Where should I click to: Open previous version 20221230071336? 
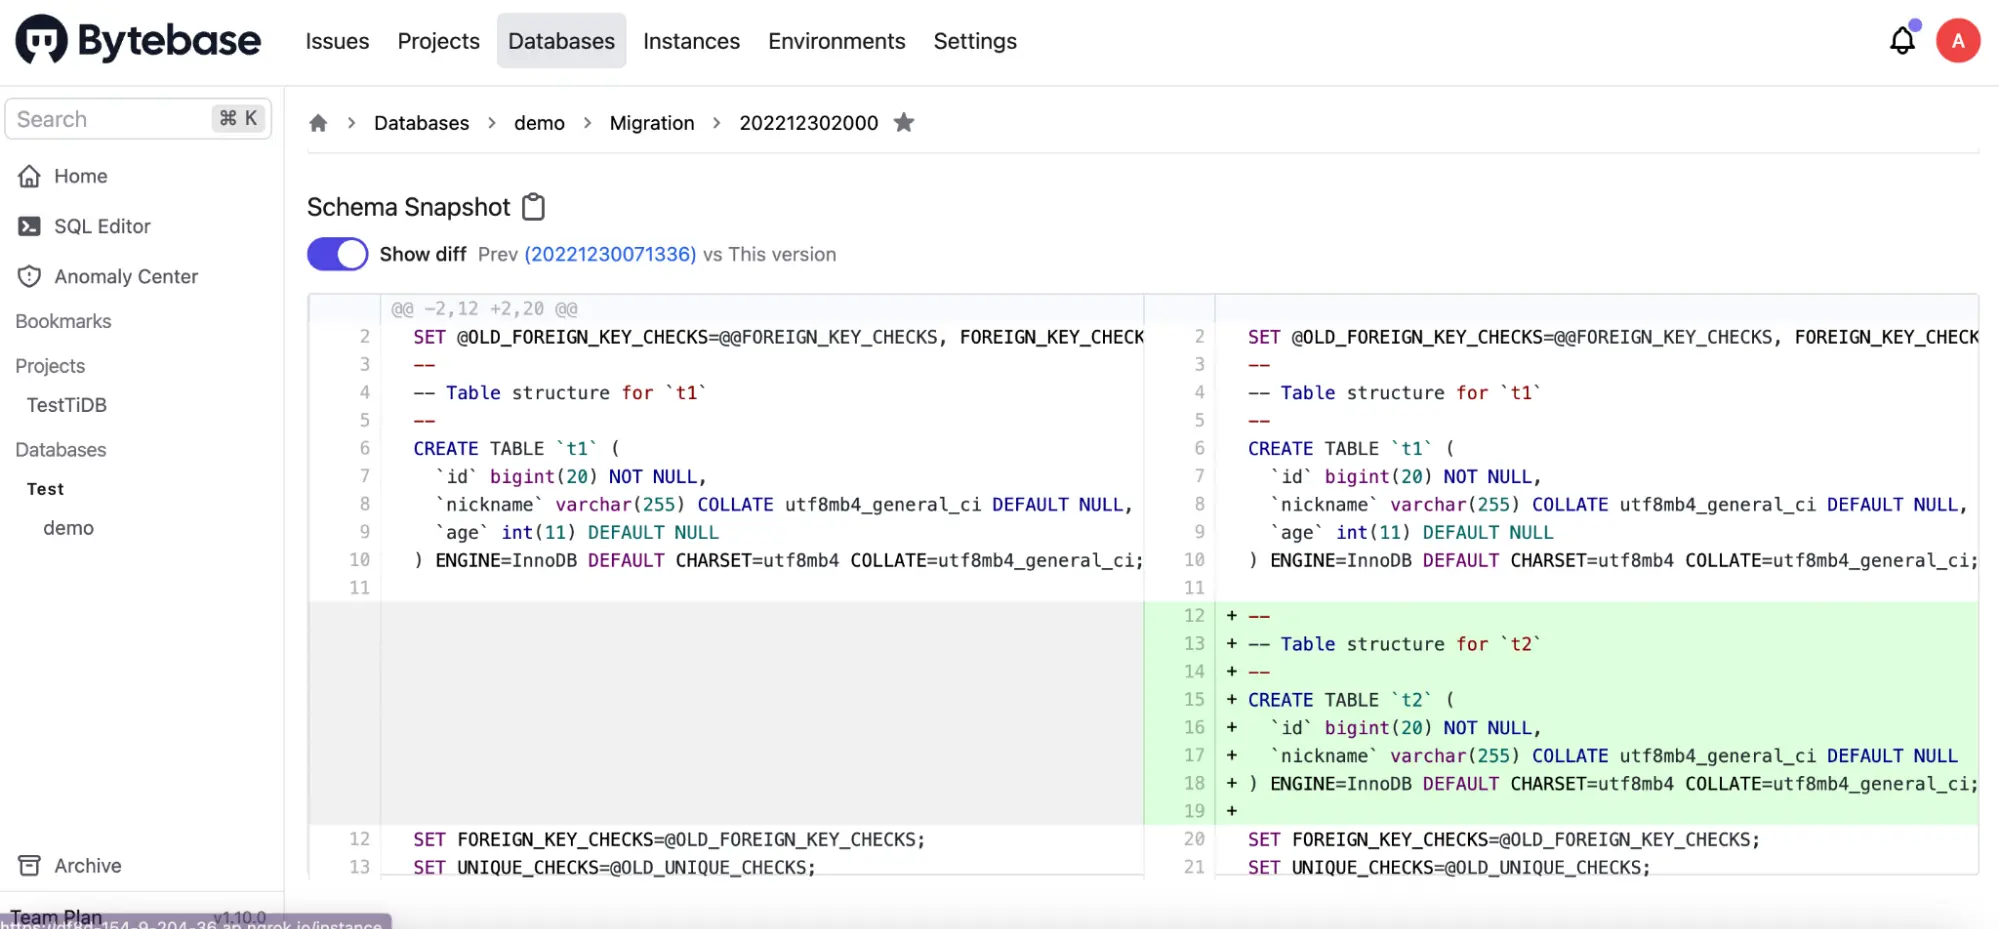(609, 254)
